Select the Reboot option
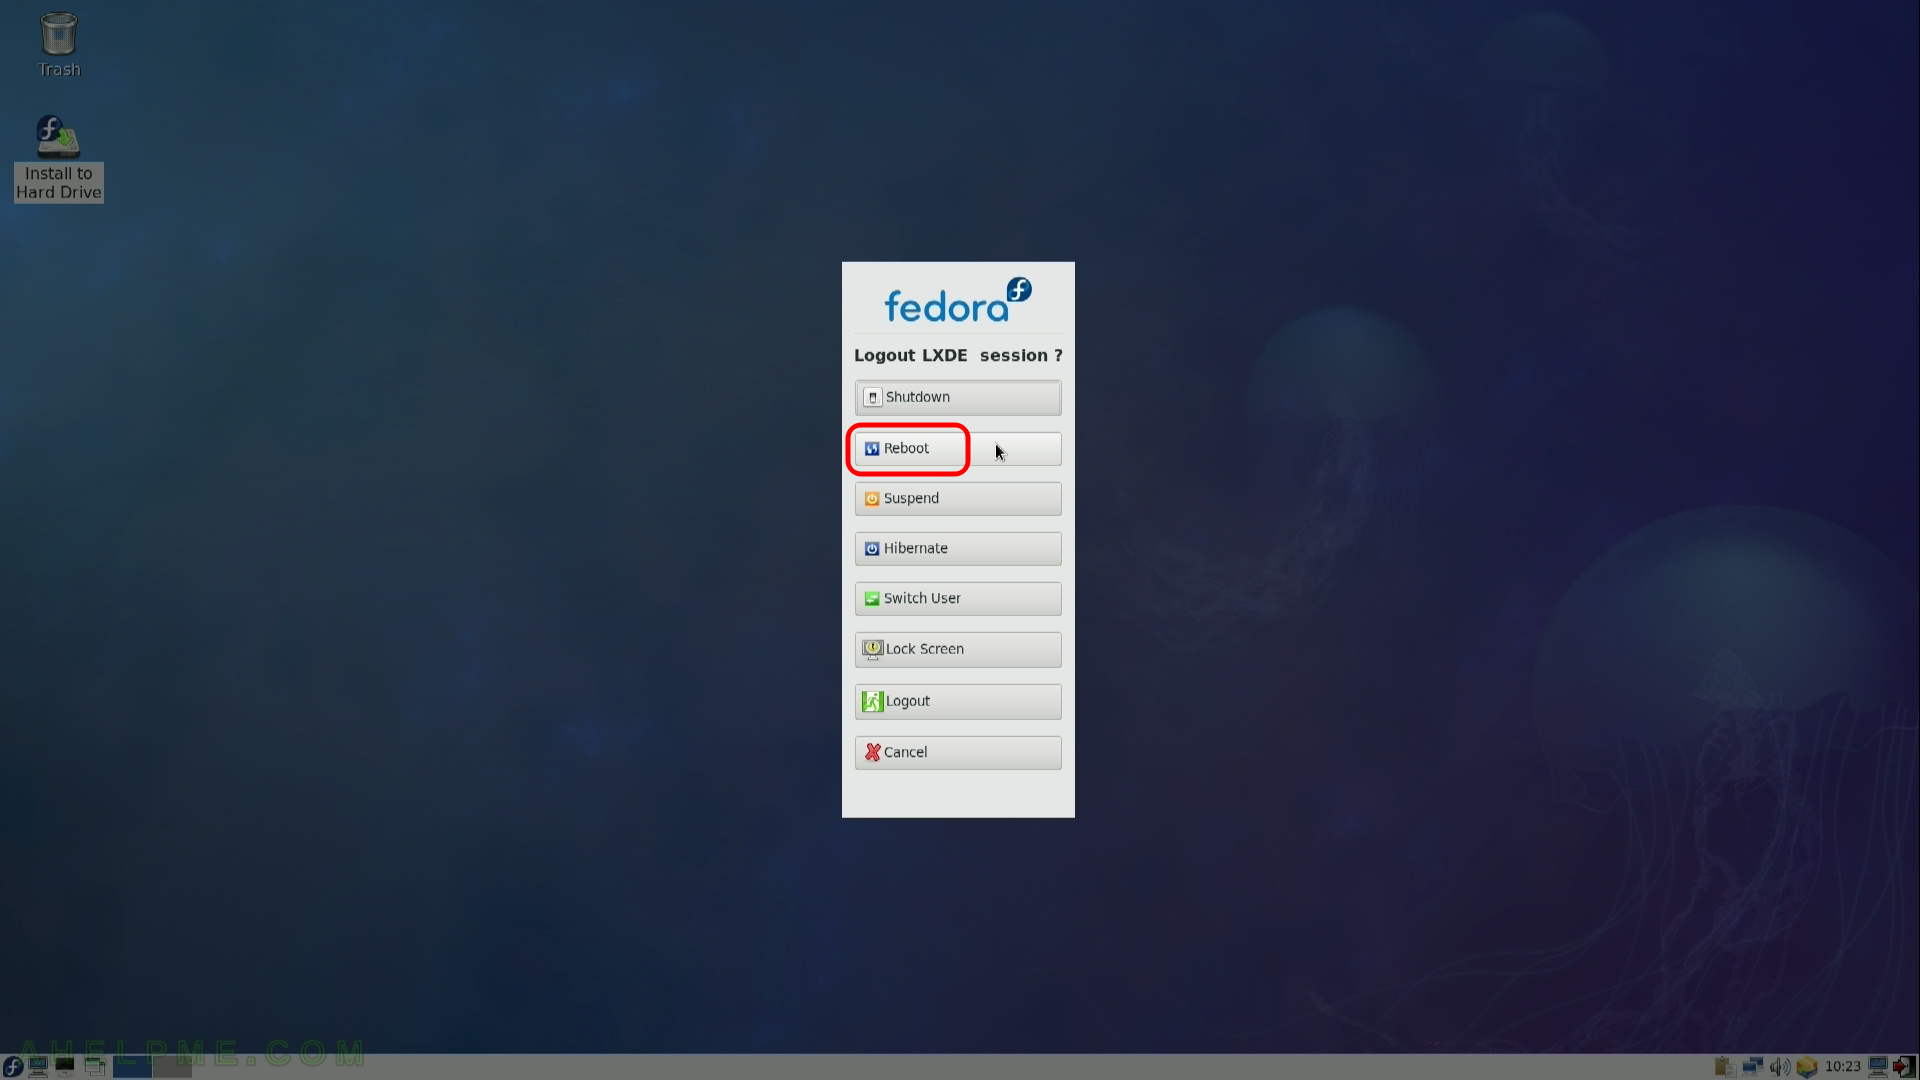 click(x=906, y=447)
